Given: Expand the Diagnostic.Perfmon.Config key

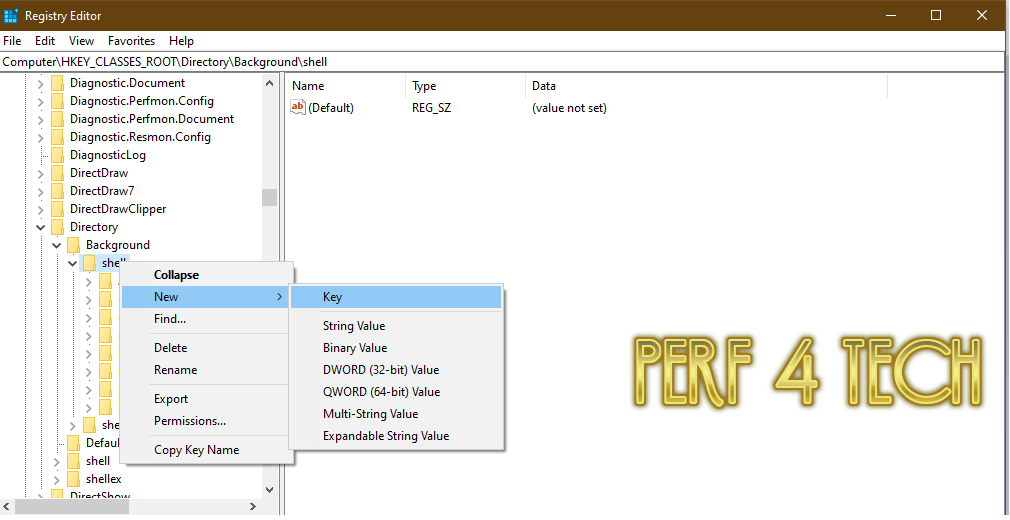Looking at the screenshot, I should point(41,101).
